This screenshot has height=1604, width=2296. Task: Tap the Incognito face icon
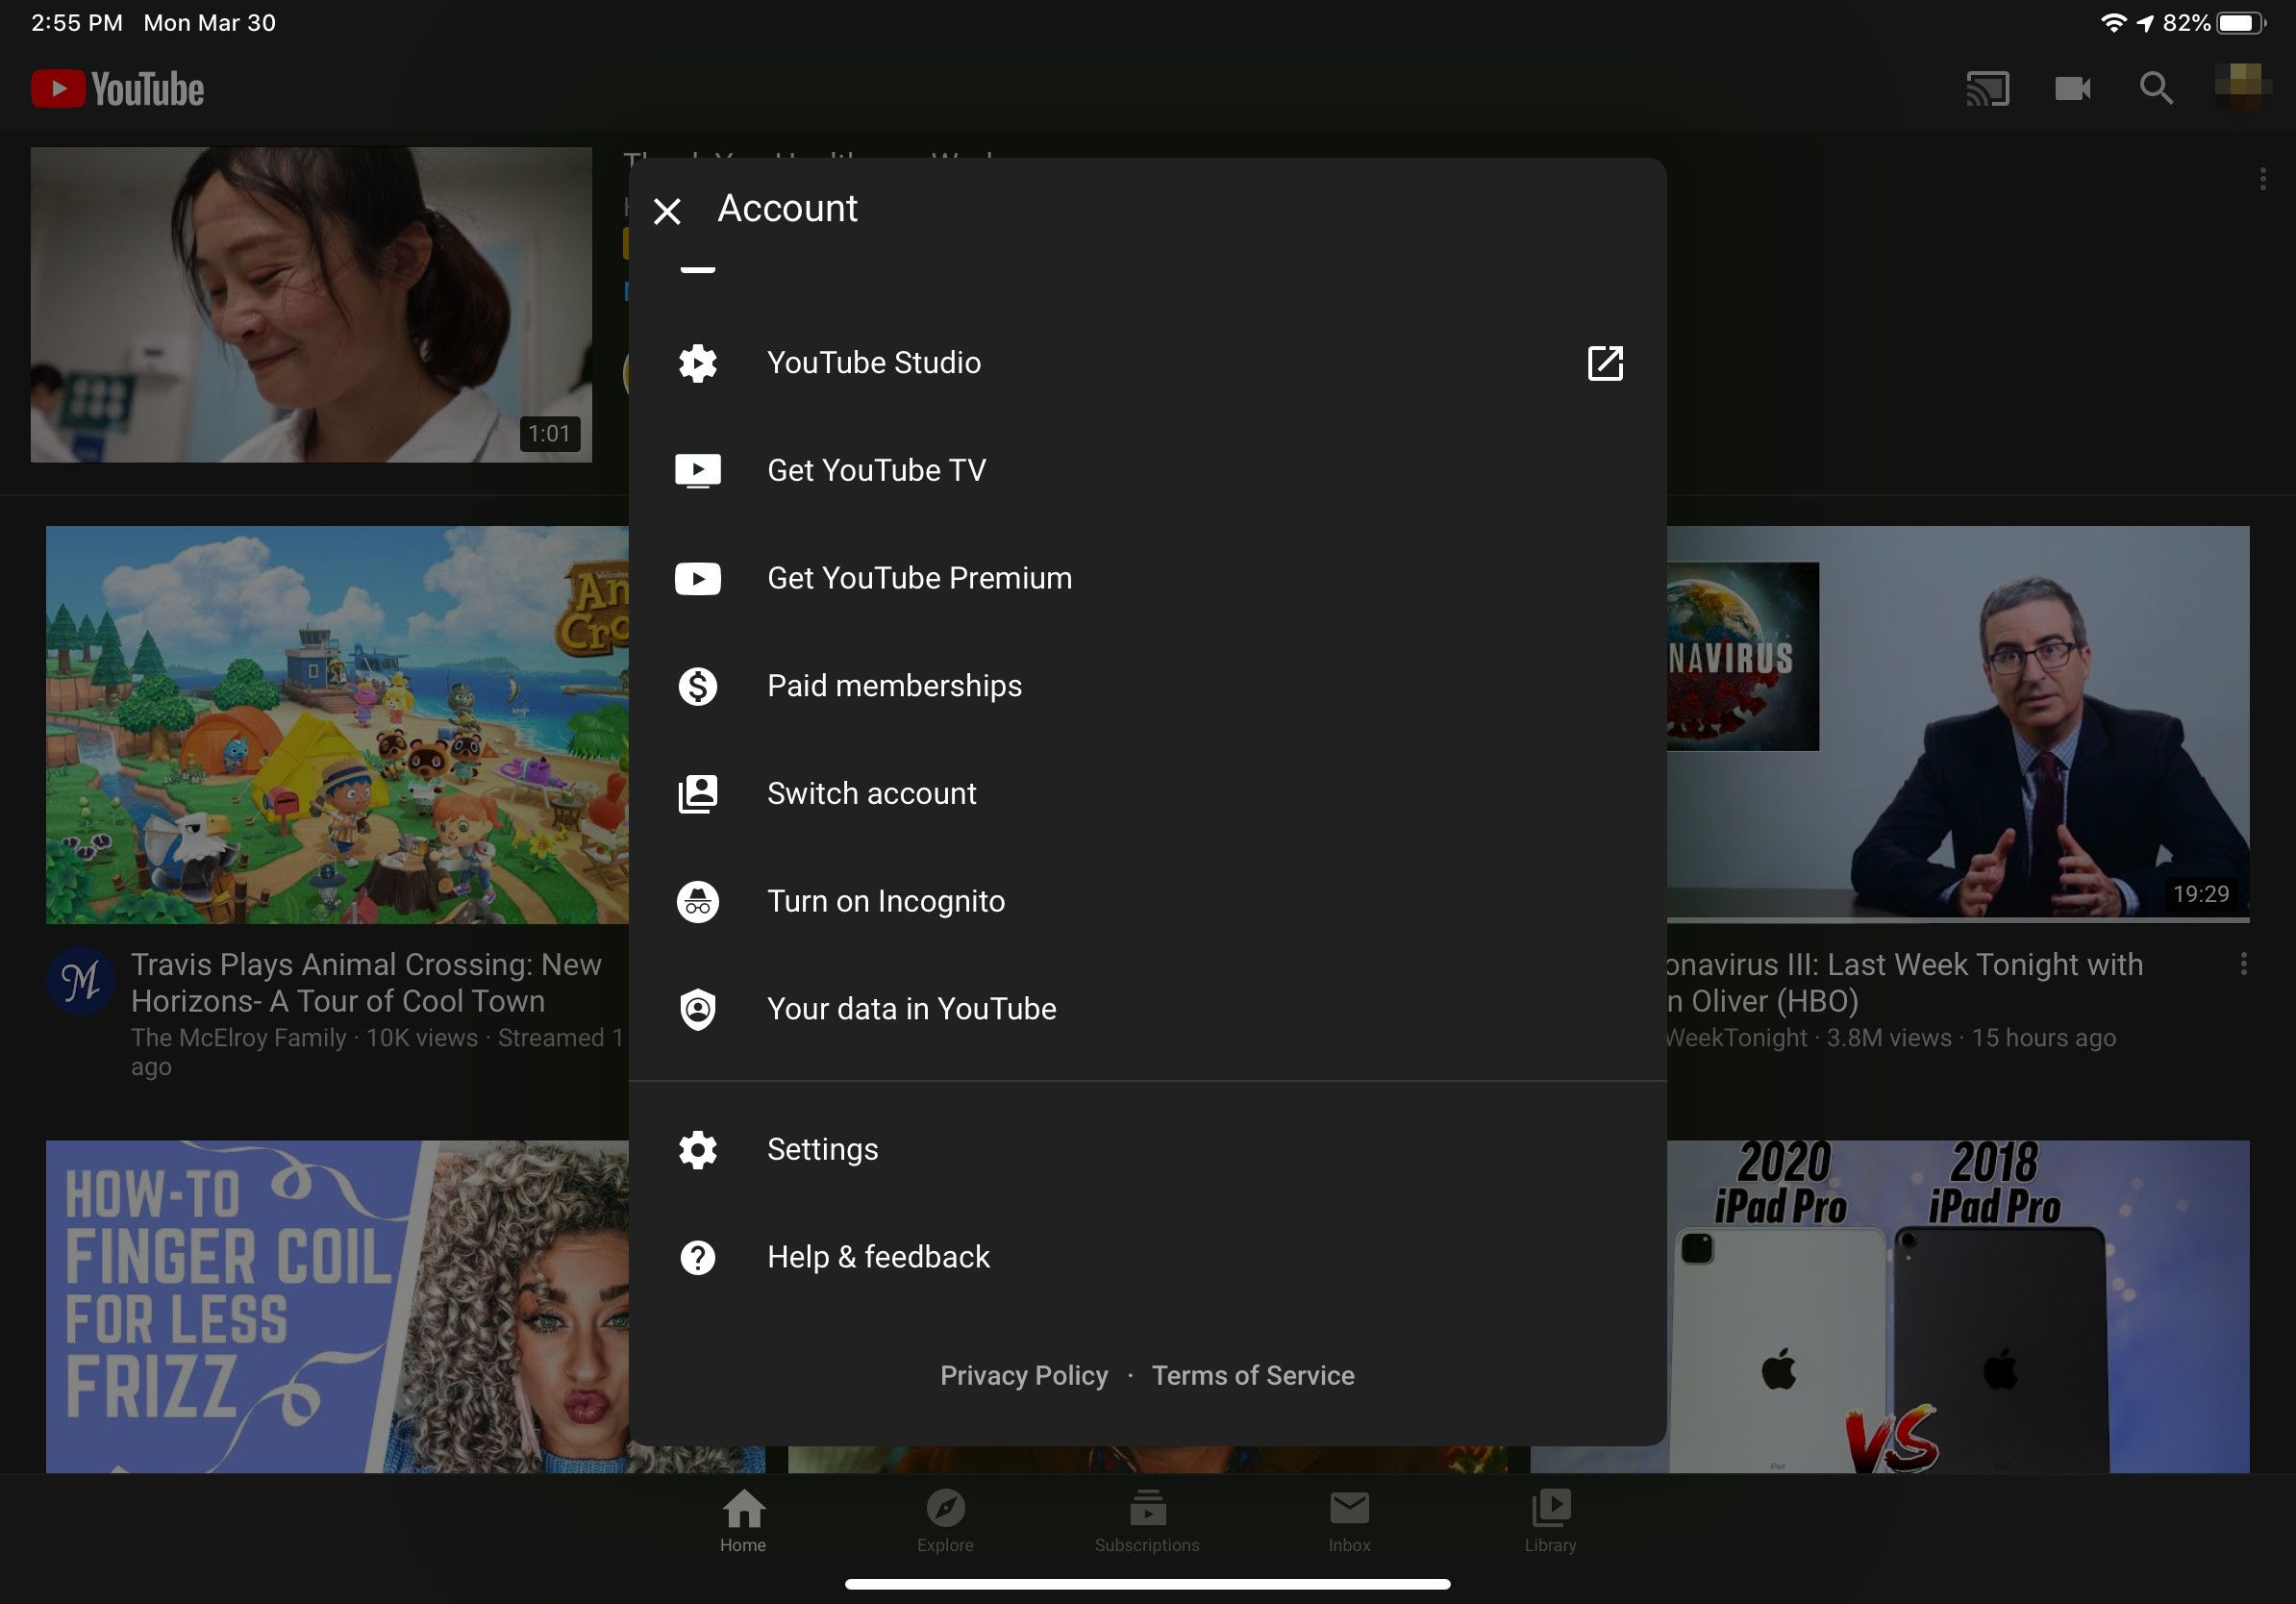[697, 902]
